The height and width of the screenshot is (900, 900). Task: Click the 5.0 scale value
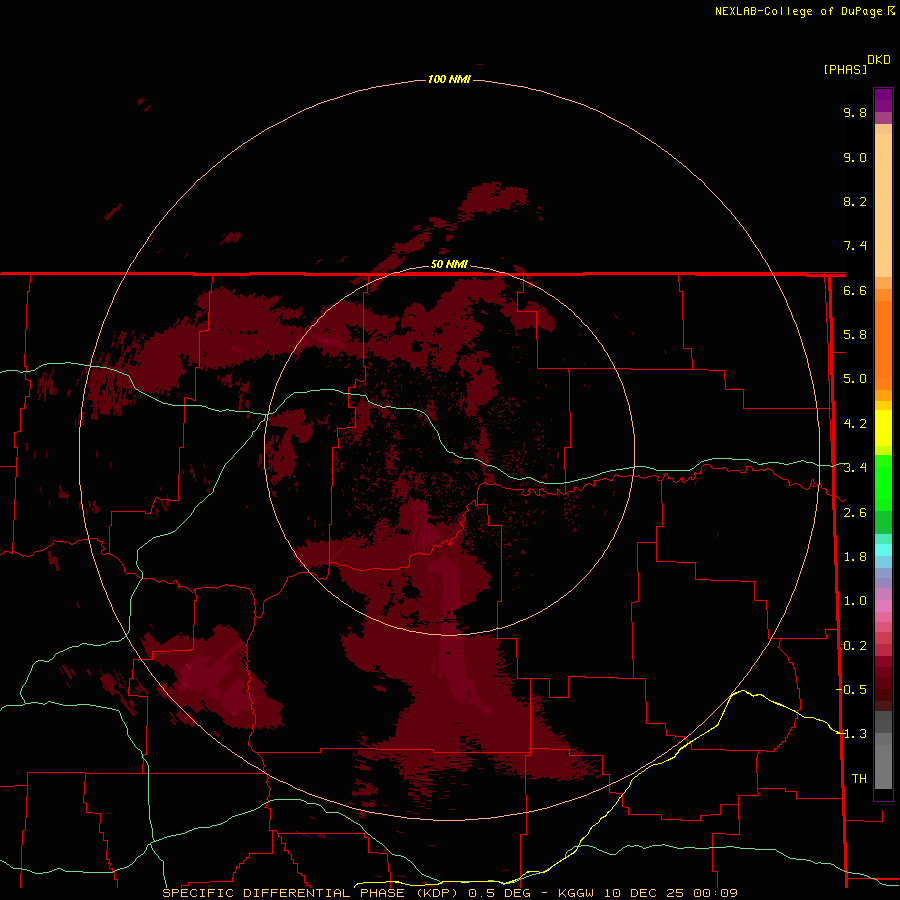(855, 379)
